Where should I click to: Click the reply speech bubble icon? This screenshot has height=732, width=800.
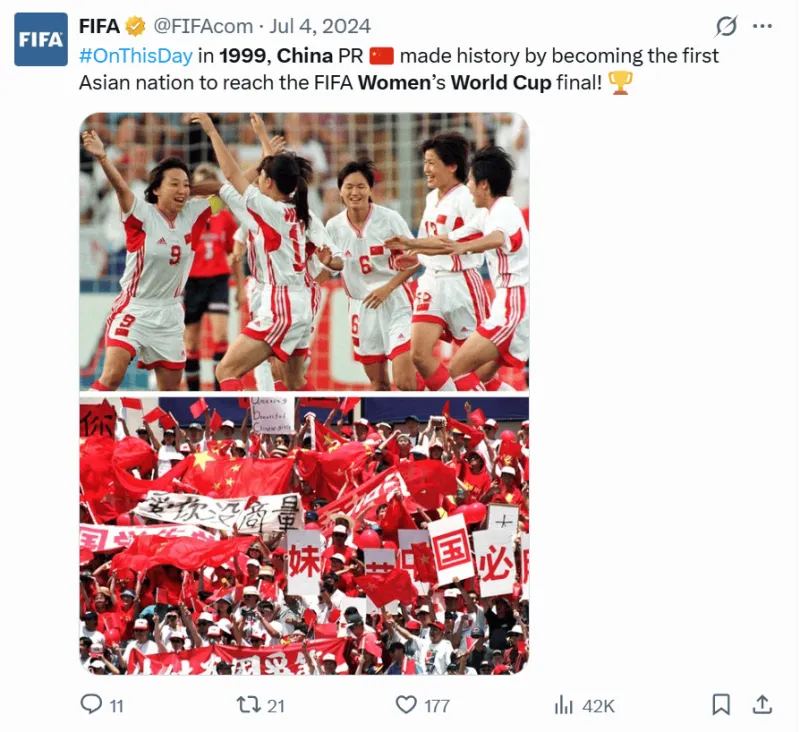pos(91,704)
